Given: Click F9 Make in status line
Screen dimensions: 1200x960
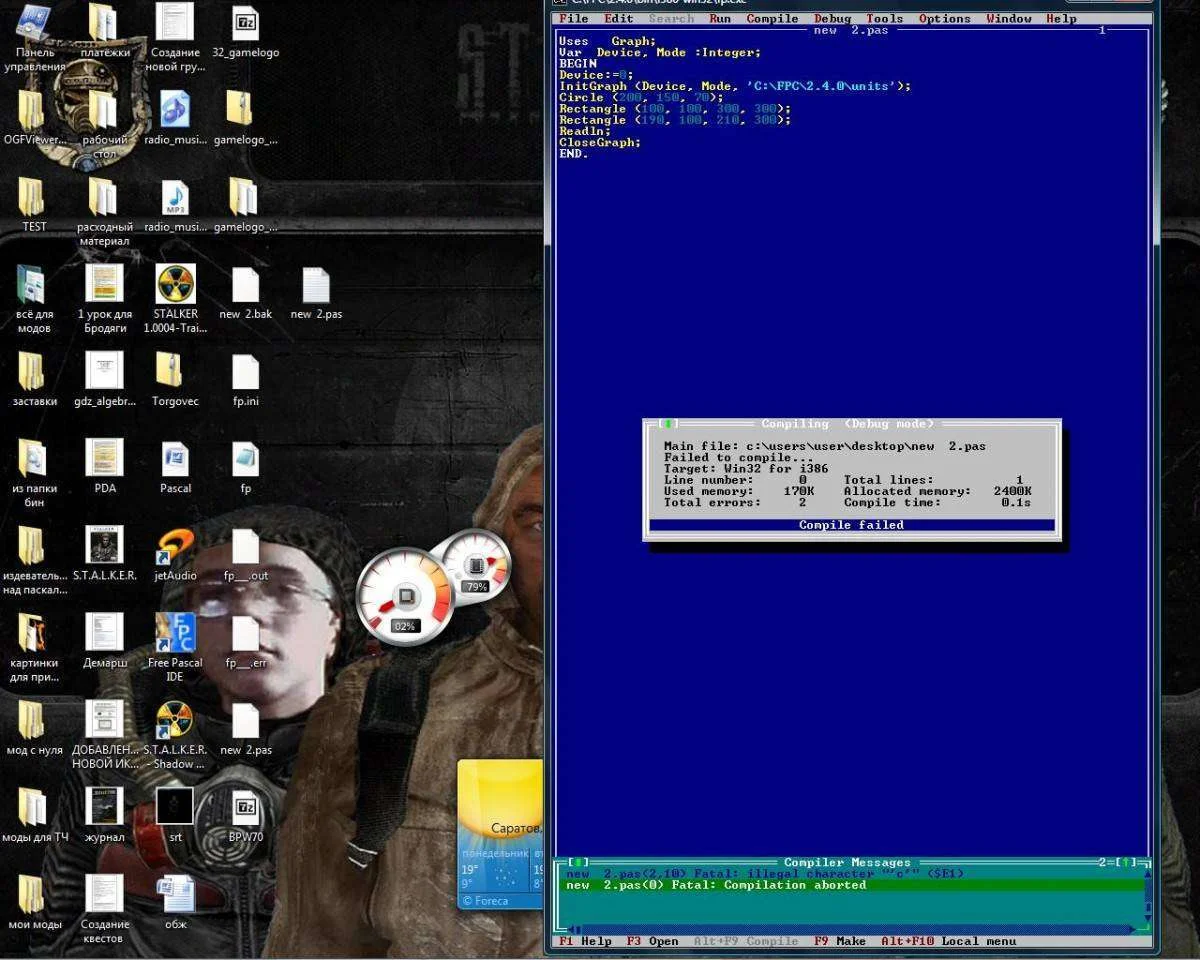Looking at the screenshot, I should [x=840, y=941].
